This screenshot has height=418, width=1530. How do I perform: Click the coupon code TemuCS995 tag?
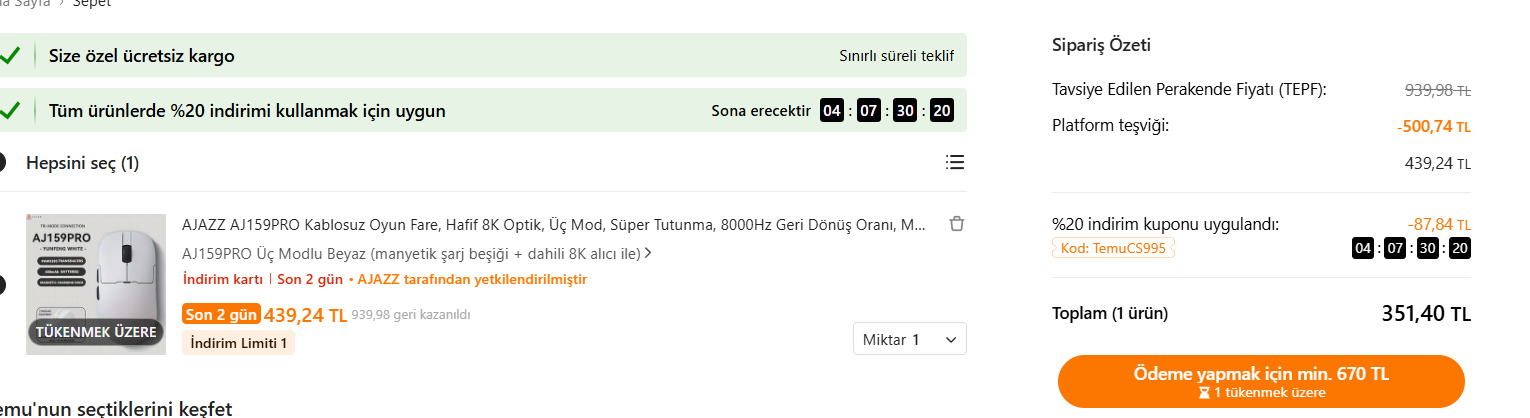1113,248
